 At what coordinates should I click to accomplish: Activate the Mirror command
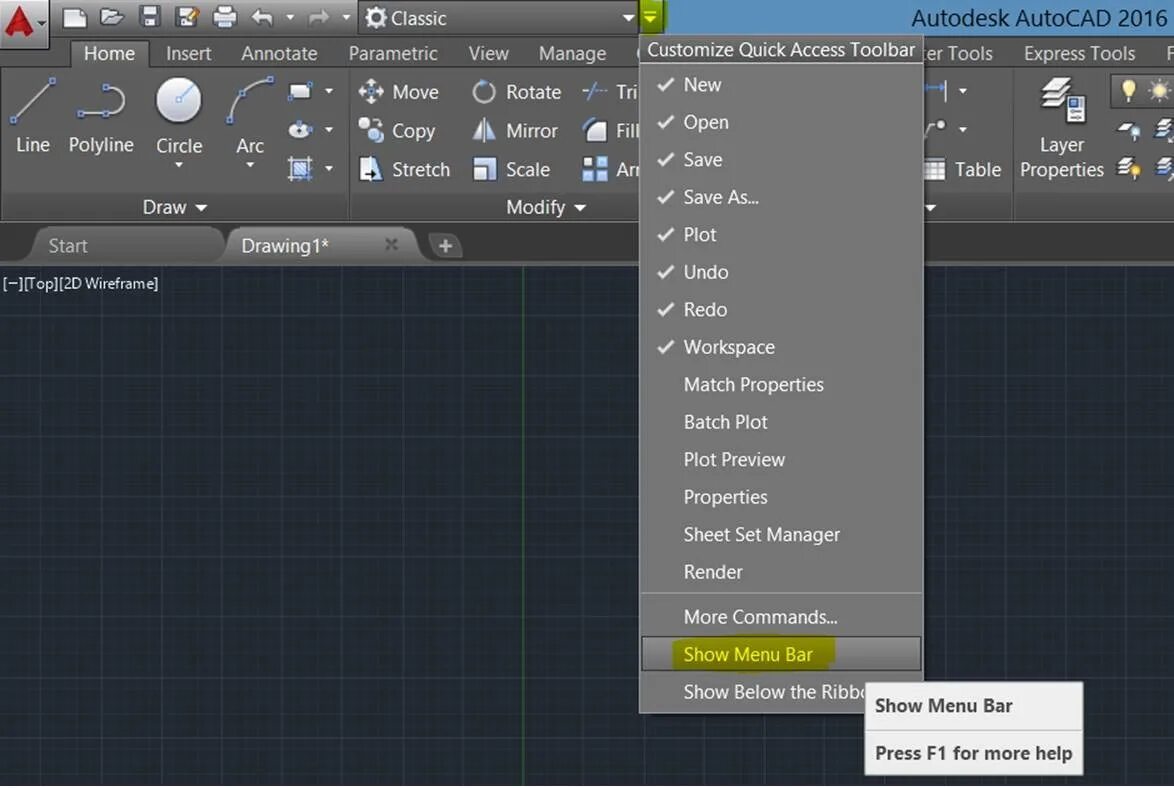(515, 130)
